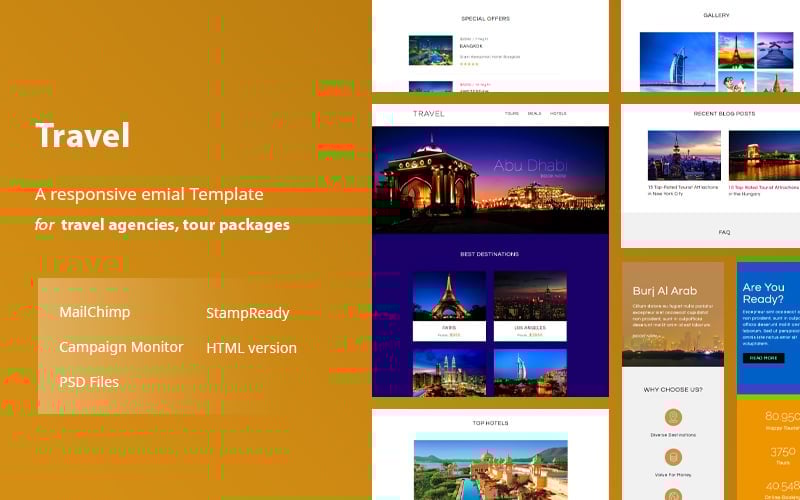Click the Burj Al Arab card title
Viewport: 800px width, 500px height.
[664, 291]
